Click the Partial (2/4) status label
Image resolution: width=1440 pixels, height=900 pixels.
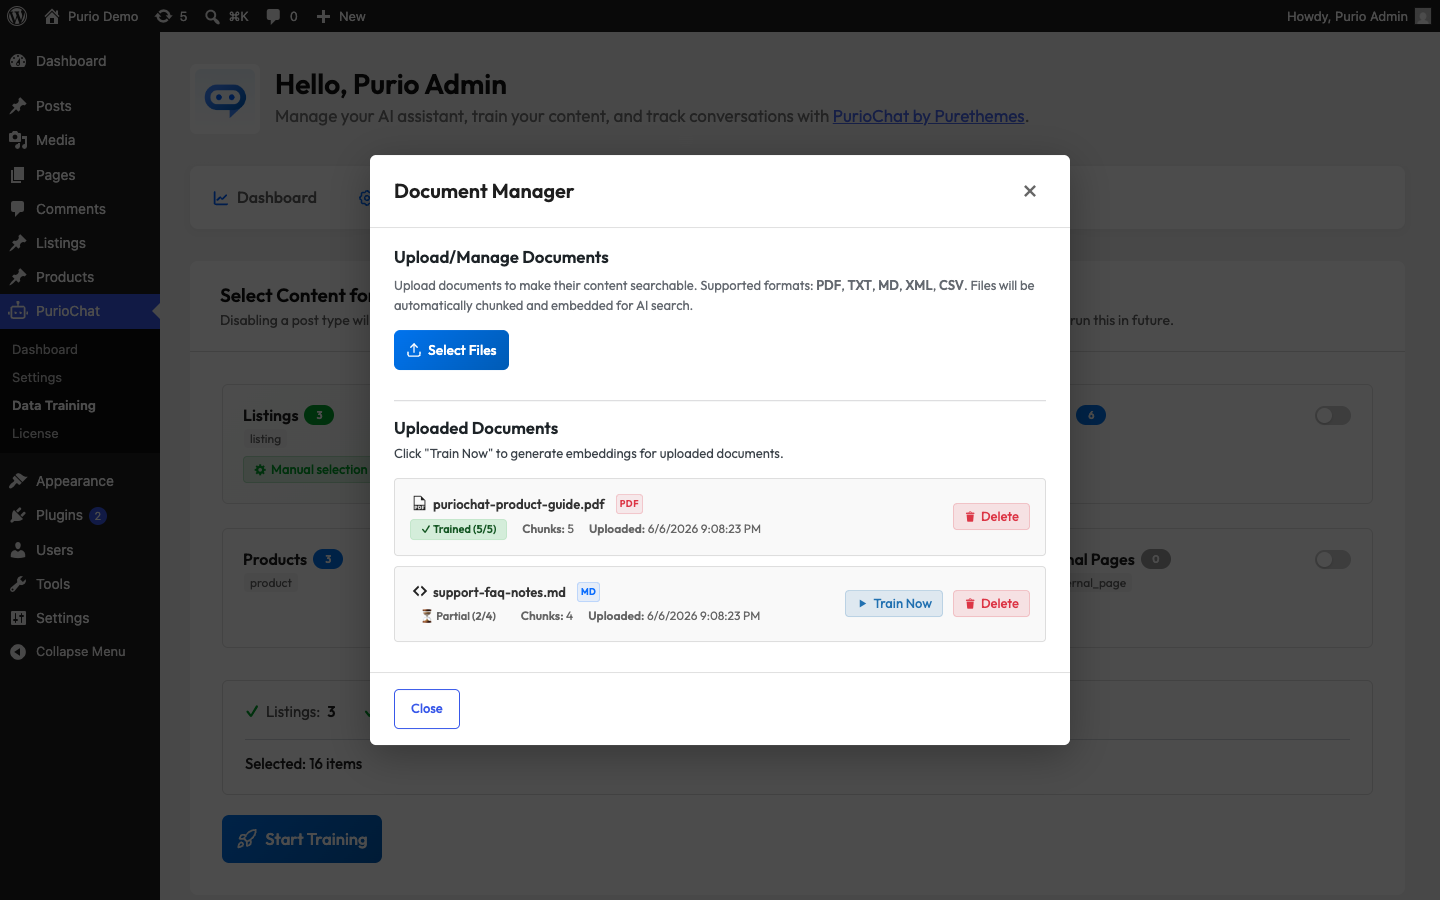coord(459,616)
